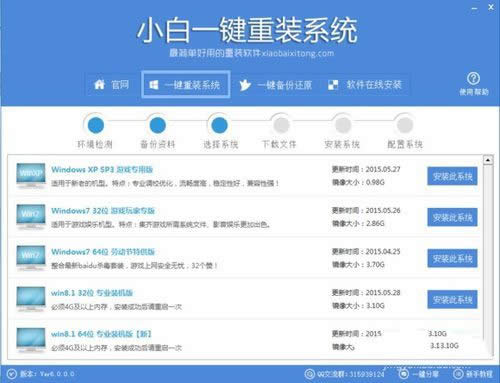The image size is (500, 383).
Task: Click the house icon beside 官网
Action: click(99, 84)
